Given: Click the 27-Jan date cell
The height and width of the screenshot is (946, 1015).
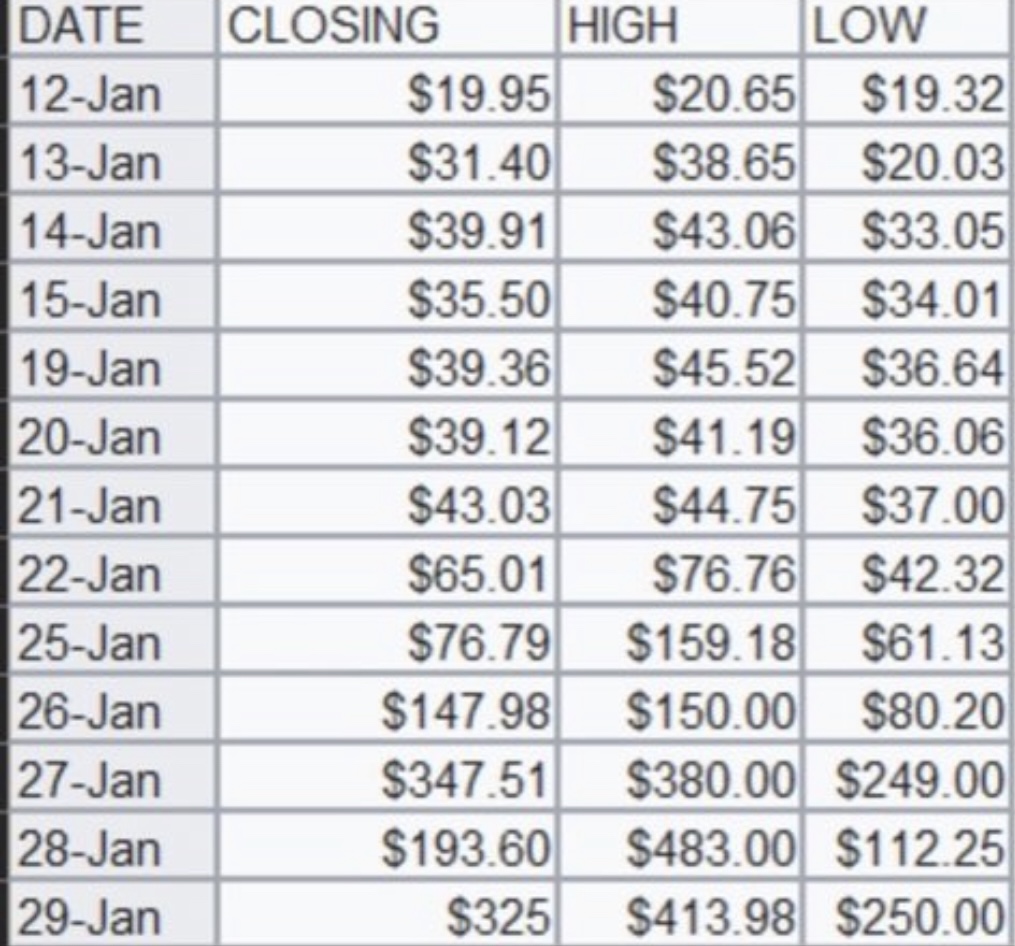Looking at the screenshot, I should 88,779.
